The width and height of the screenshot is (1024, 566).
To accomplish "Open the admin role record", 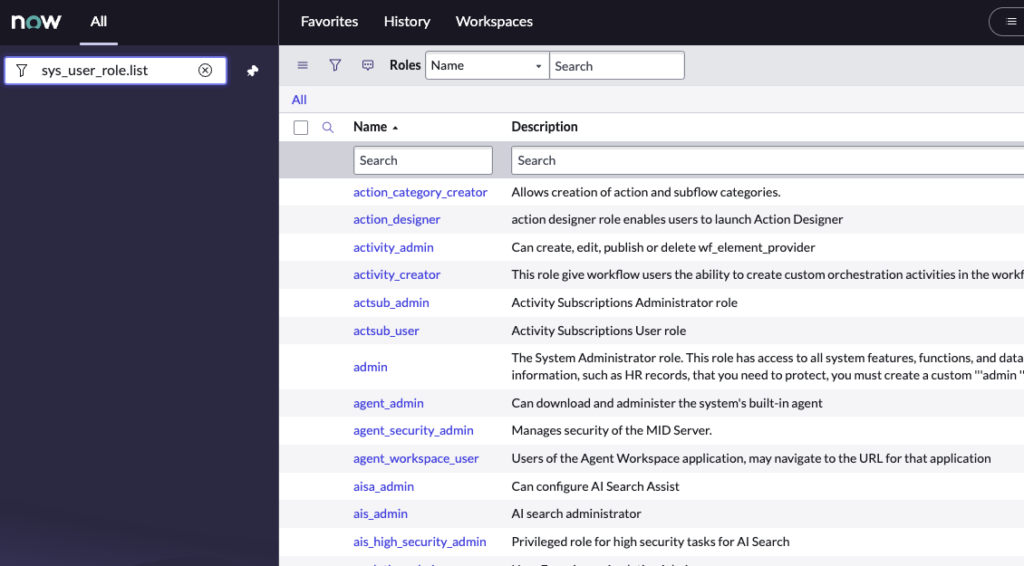I will 370,367.
